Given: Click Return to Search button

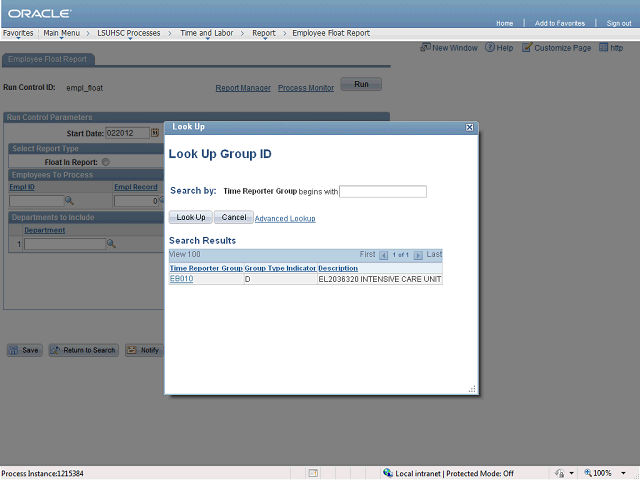Looking at the screenshot, I should [x=84, y=350].
